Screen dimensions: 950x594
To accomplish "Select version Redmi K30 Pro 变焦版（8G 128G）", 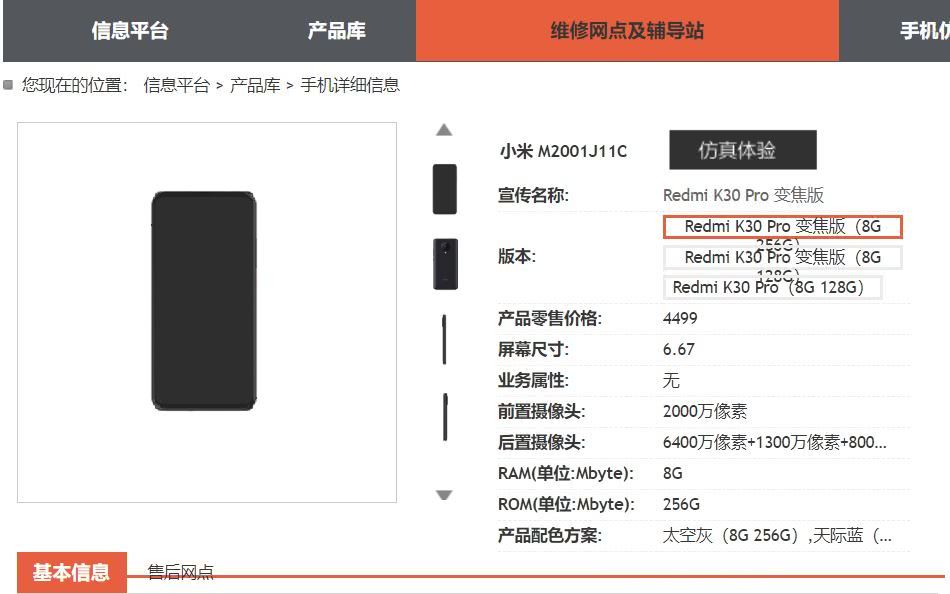I will coord(783,257).
